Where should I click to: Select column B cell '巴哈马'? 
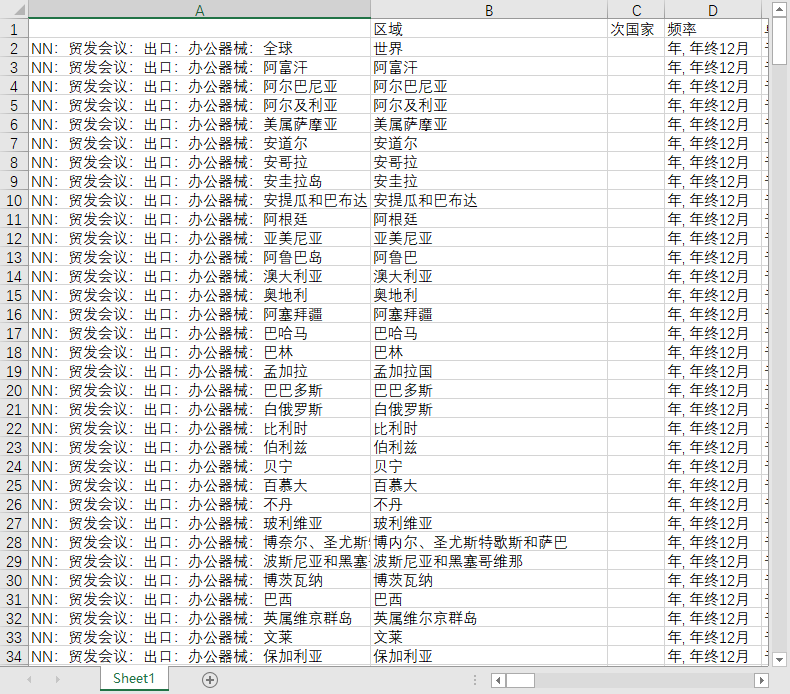pos(489,333)
